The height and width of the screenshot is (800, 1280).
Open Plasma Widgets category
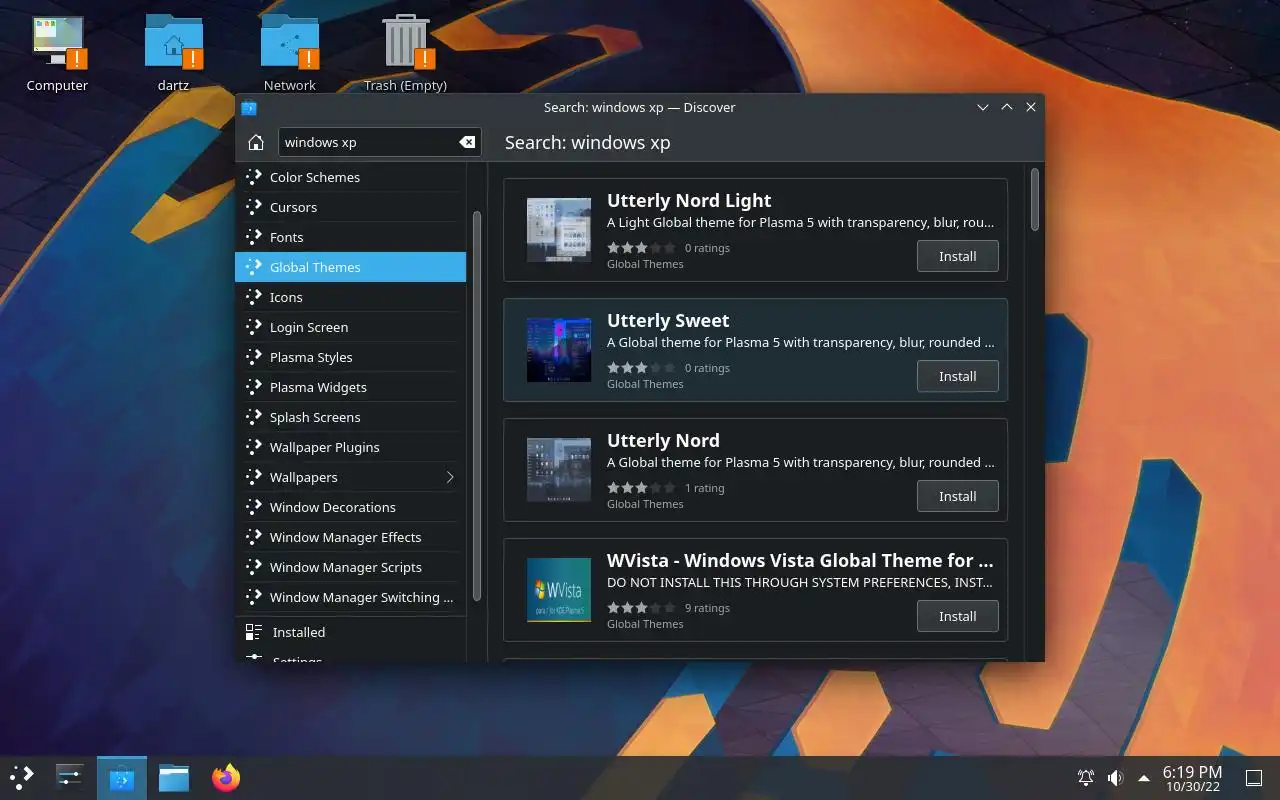350,387
